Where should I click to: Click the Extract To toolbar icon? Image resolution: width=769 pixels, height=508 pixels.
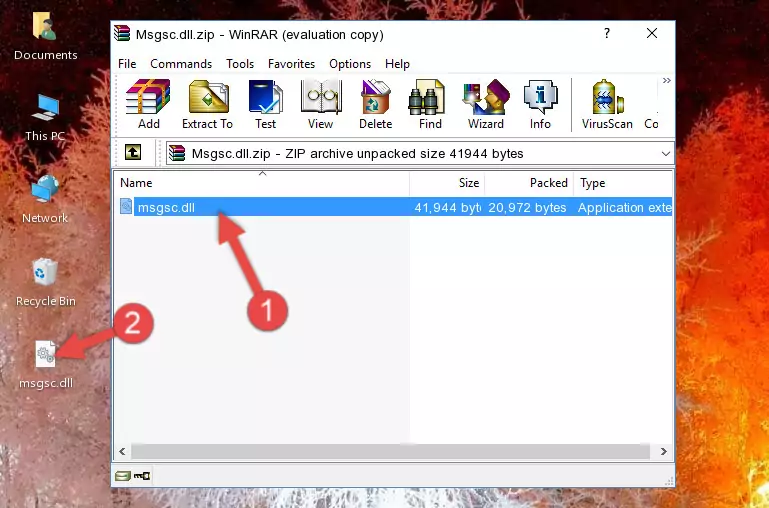tap(207, 104)
